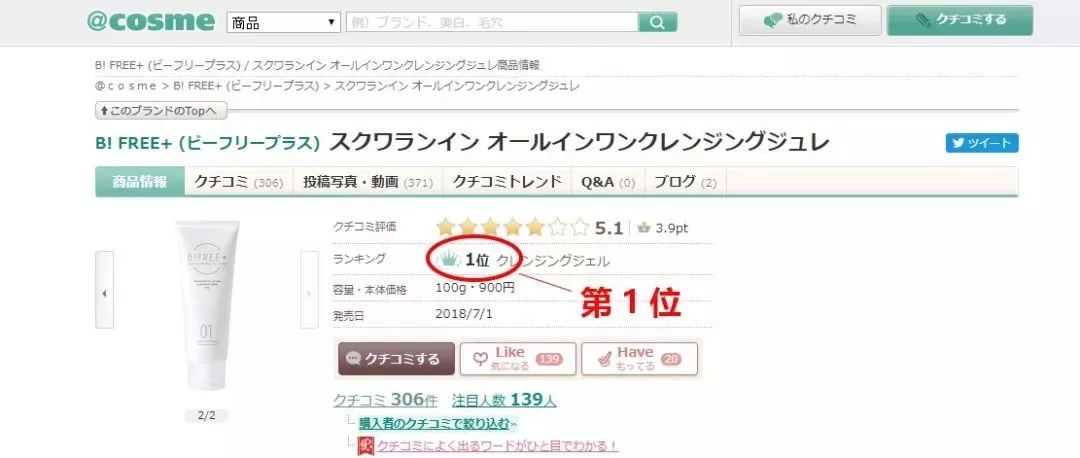Click the @cosme logo
The image size is (1080, 458).
pyautogui.click(x=151, y=21)
